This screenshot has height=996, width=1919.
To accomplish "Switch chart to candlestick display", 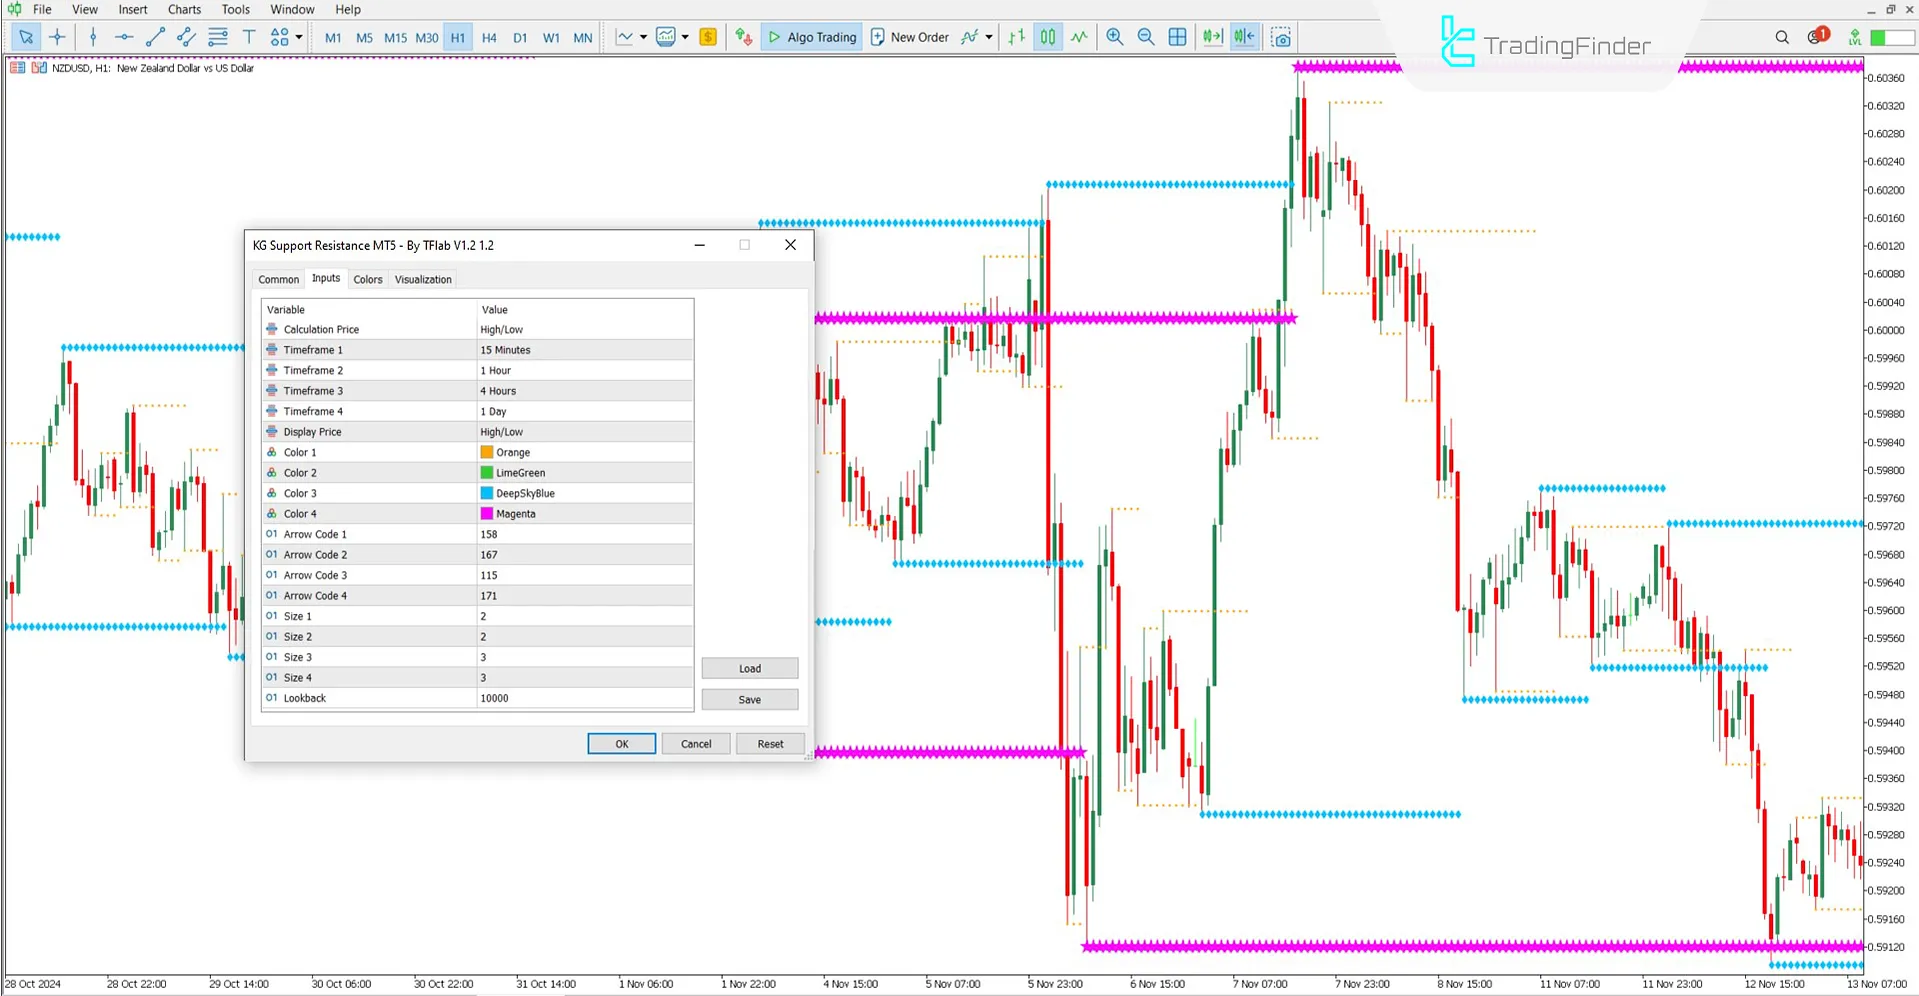I will [1047, 37].
